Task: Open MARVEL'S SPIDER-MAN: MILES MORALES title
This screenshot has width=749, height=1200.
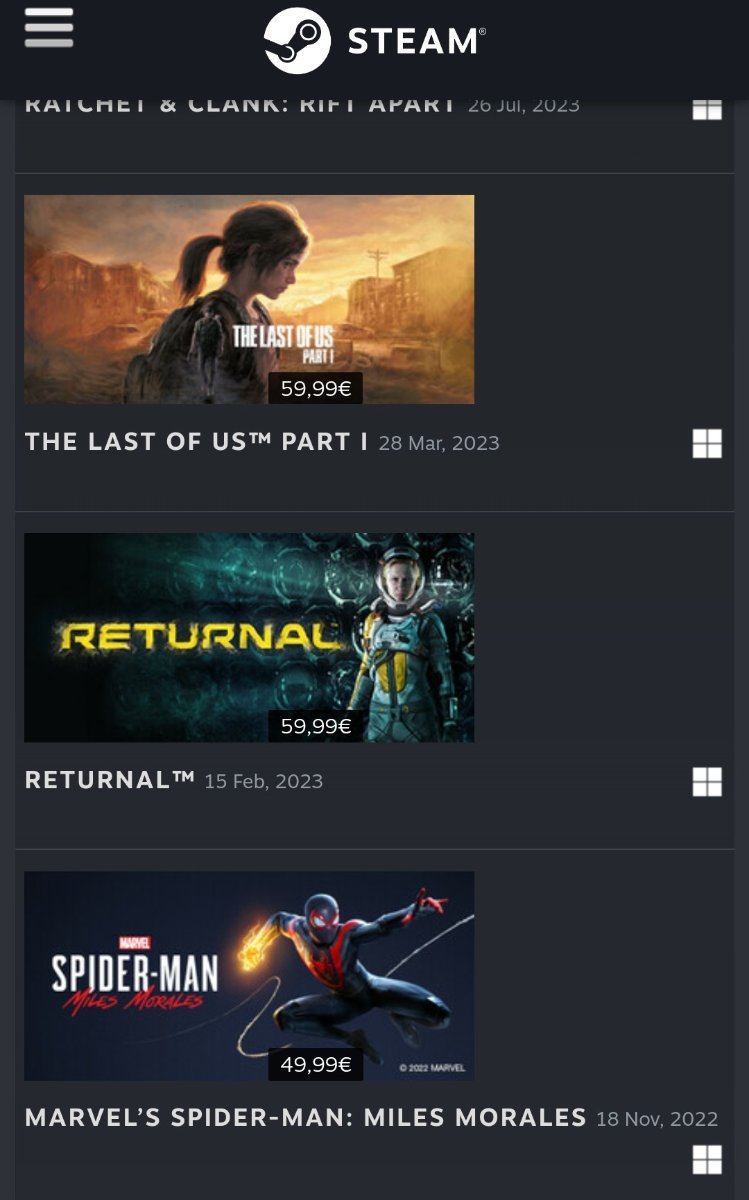Action: coord(305,1117)
